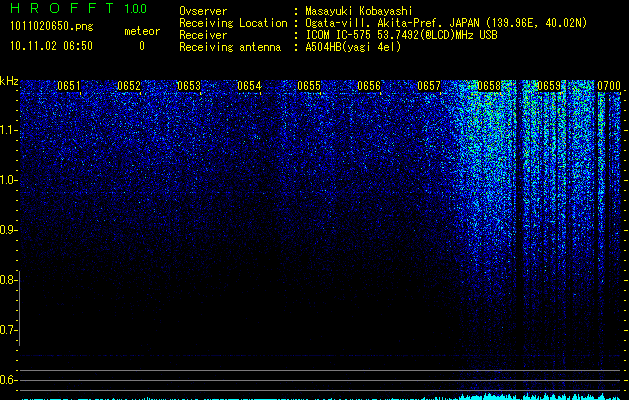Image resolution: width=629 pixels, height=400 pixels.
Task: Click the Ovserver label
Action: (x=203, y=11)
